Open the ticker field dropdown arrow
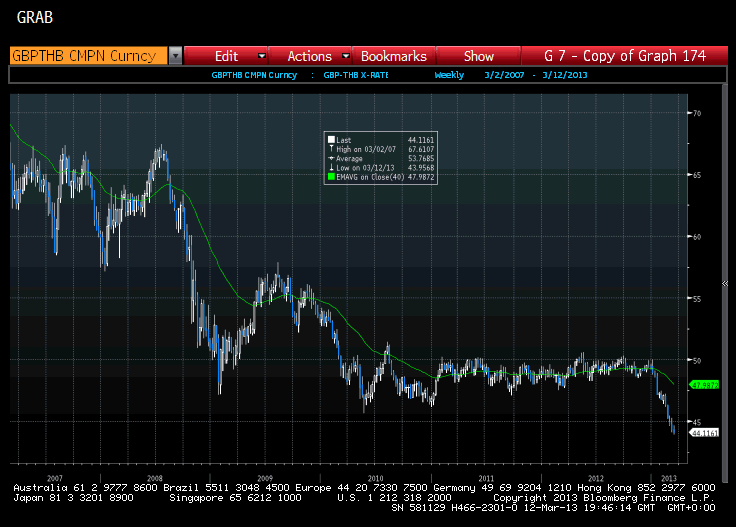Screen dimensions: 736x527 coord(175,56)
